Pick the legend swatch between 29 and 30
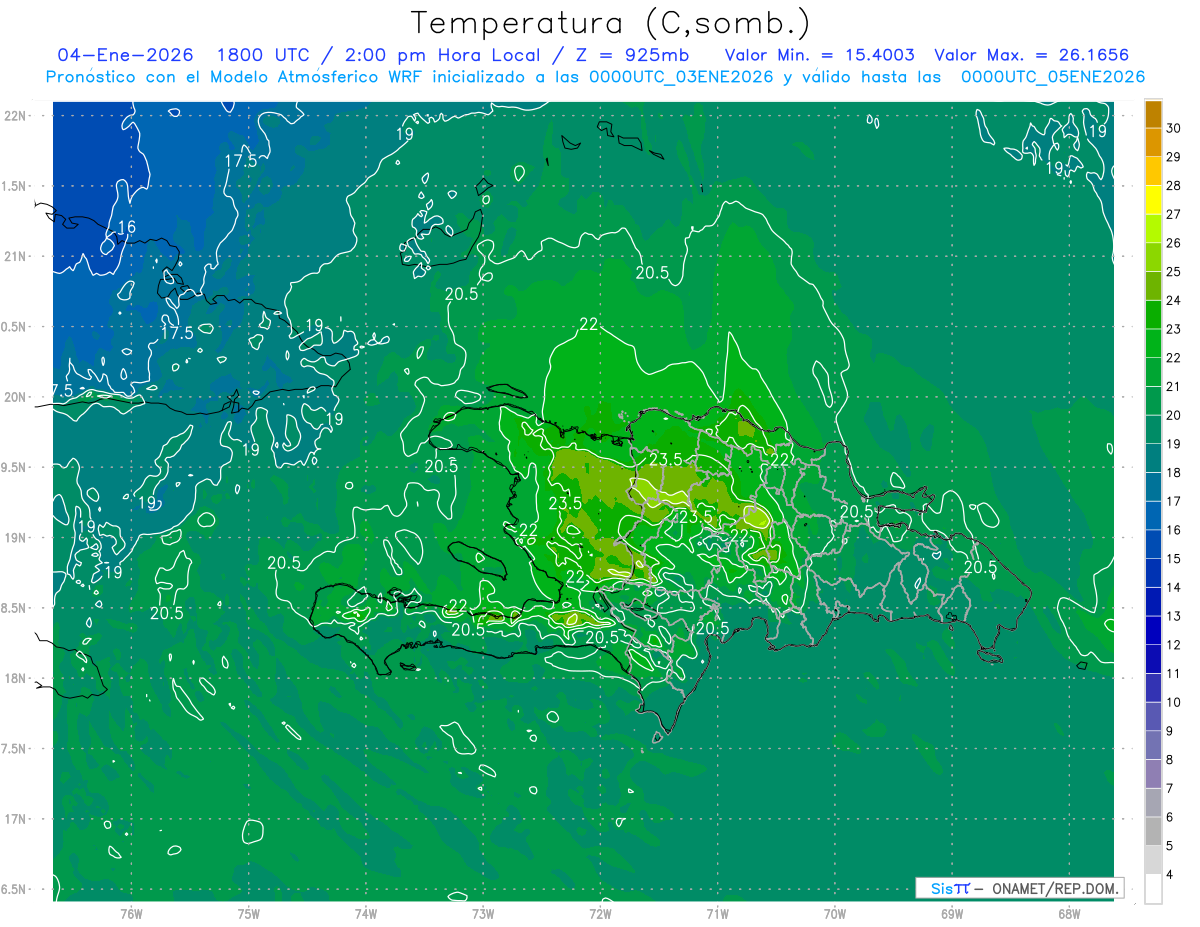The width and height of the screenshot is (1200, 927). (x=1153, y=143)
